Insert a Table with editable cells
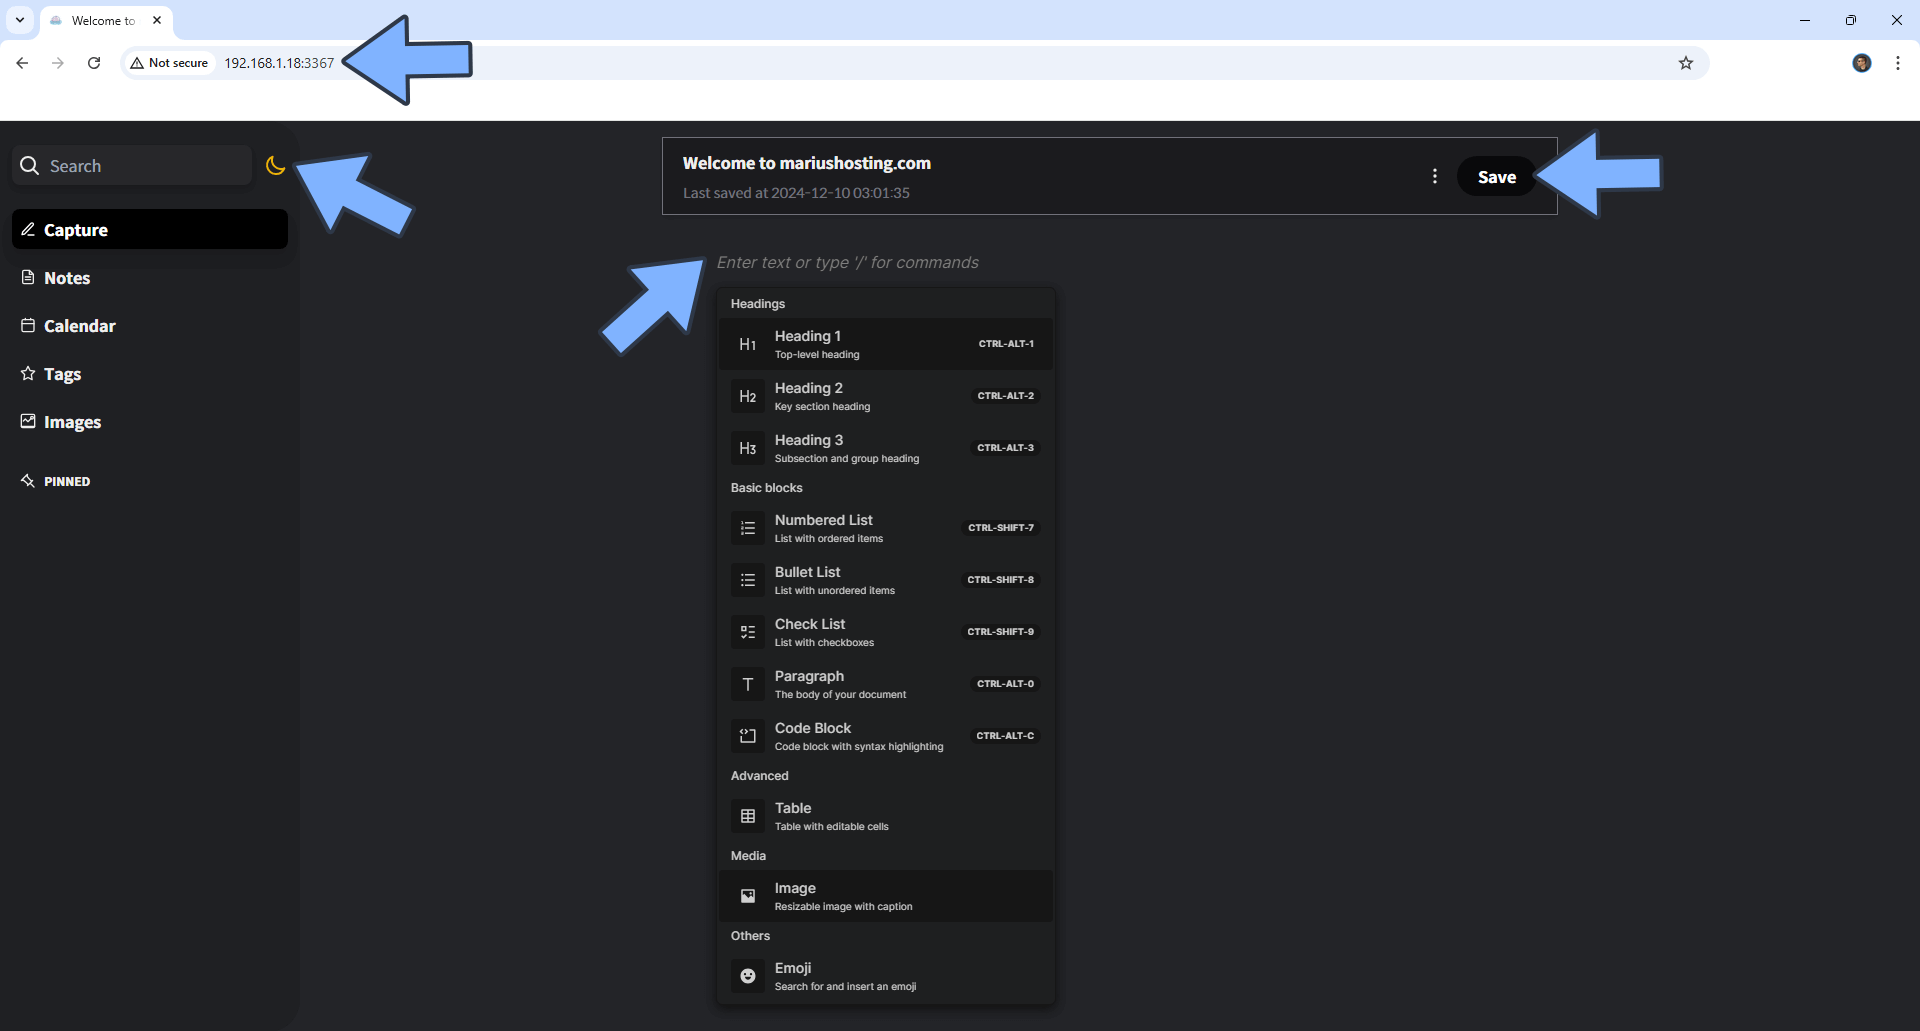 click(x=886, y=816)
